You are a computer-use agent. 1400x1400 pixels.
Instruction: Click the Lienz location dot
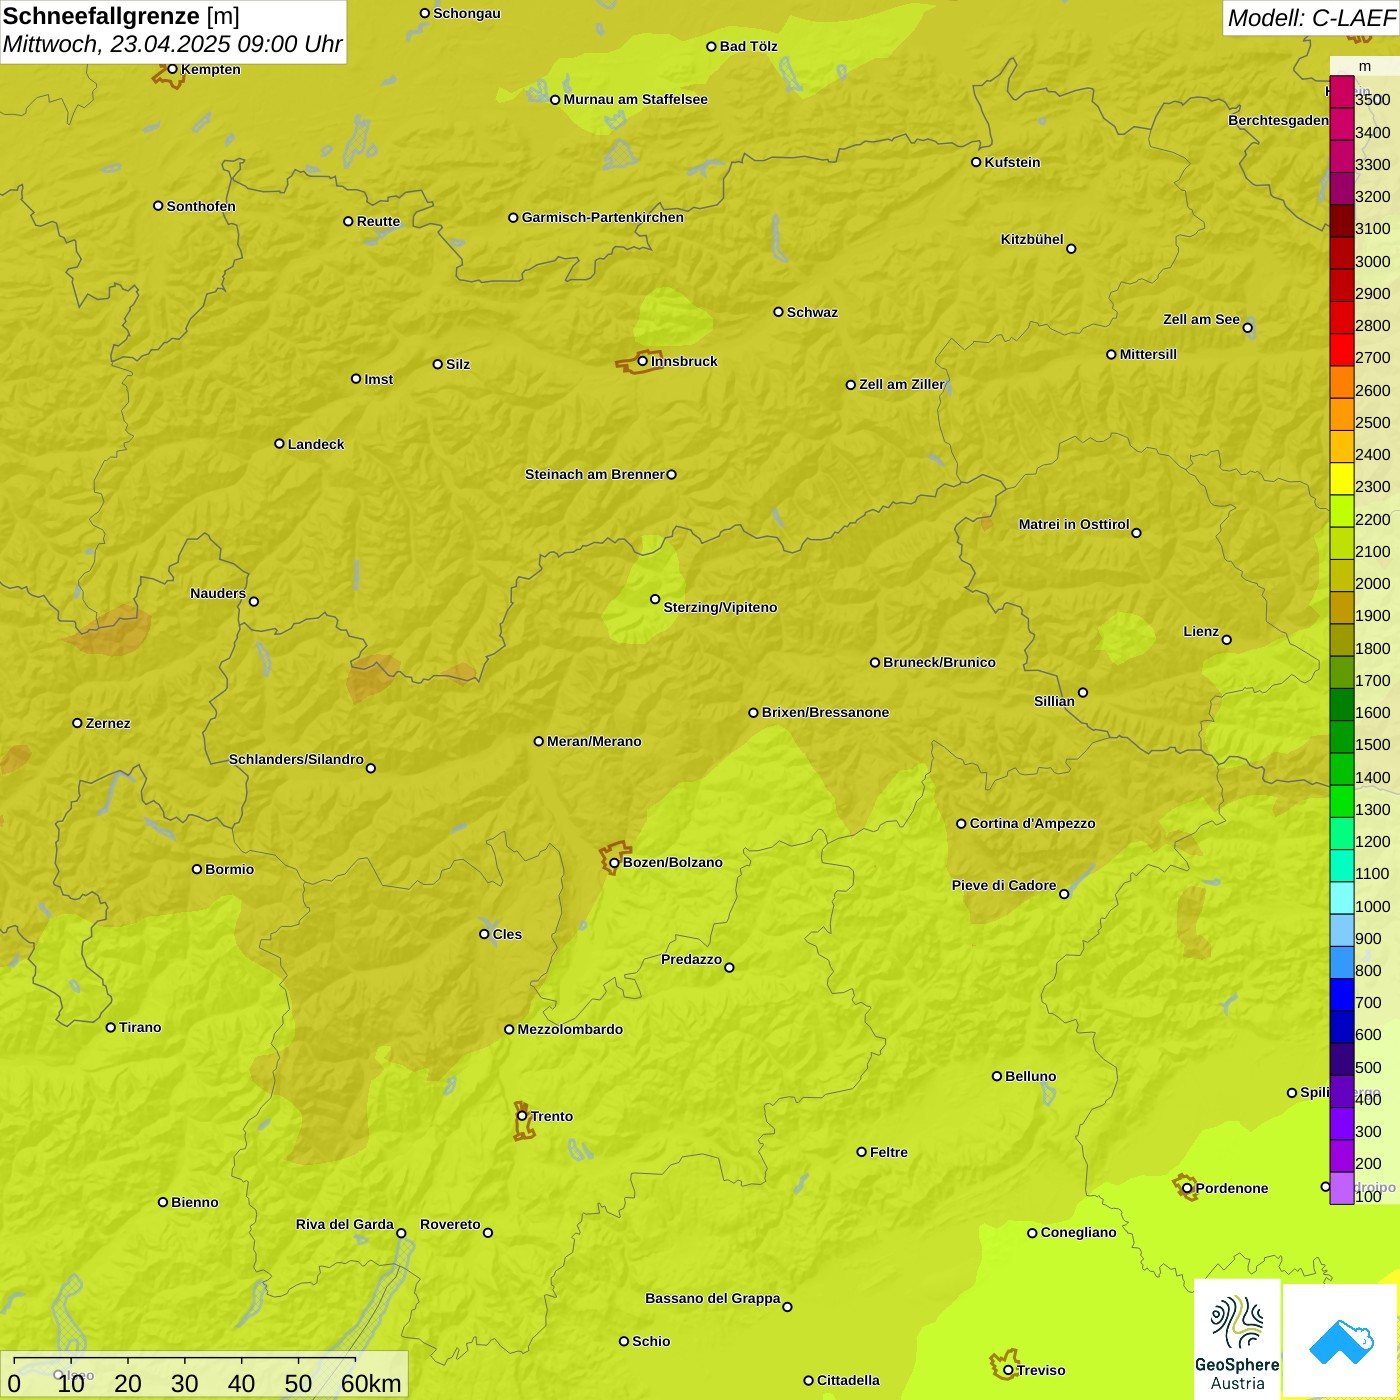coord(1226,640)
